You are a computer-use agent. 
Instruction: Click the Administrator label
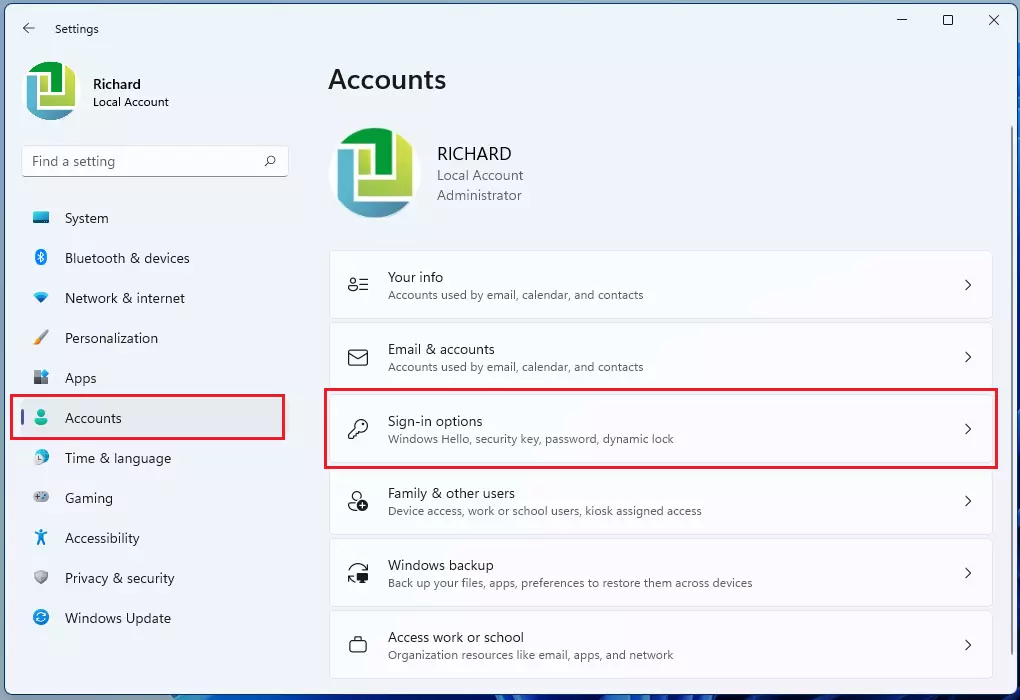[479, 195]
